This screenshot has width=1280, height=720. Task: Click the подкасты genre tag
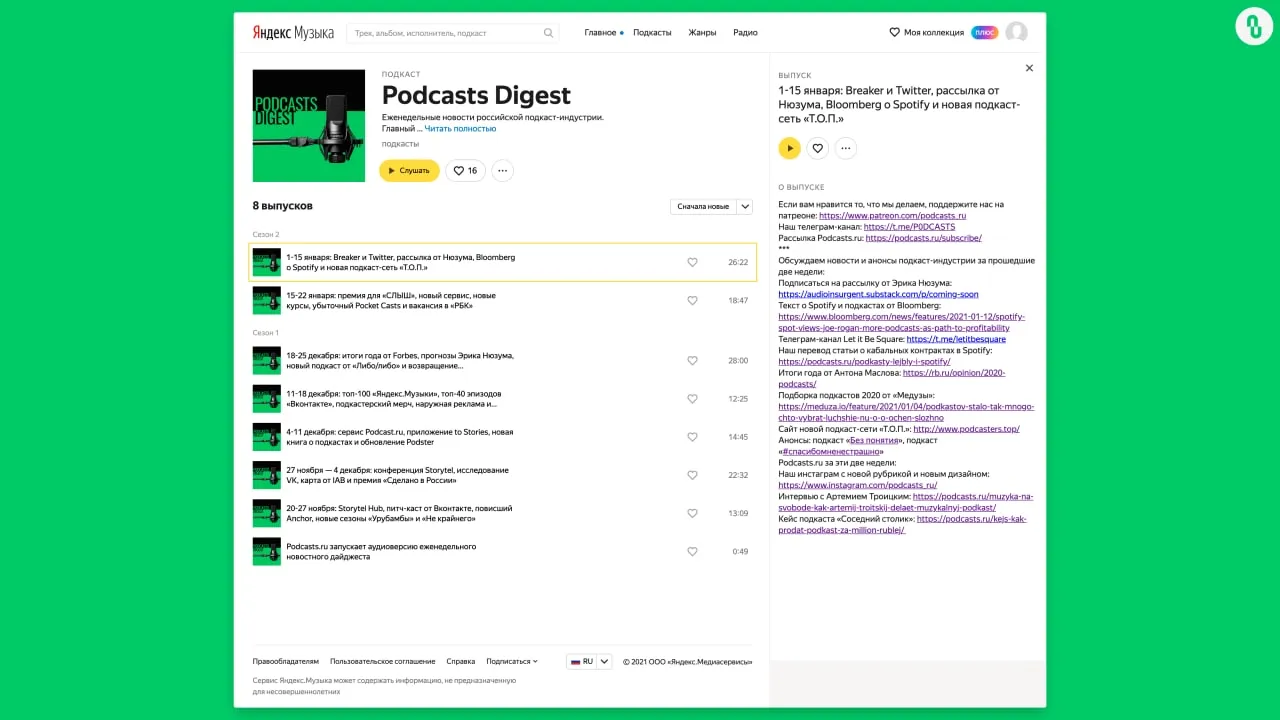pyautogui.click(x=400, y=144)
